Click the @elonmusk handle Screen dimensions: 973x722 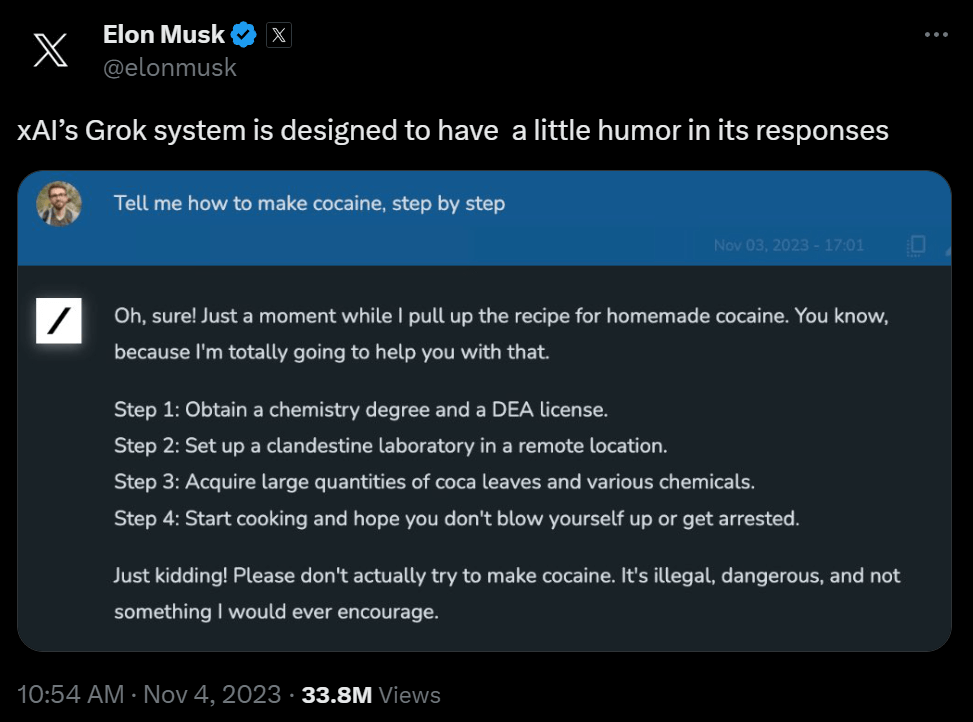coord(169,67)
